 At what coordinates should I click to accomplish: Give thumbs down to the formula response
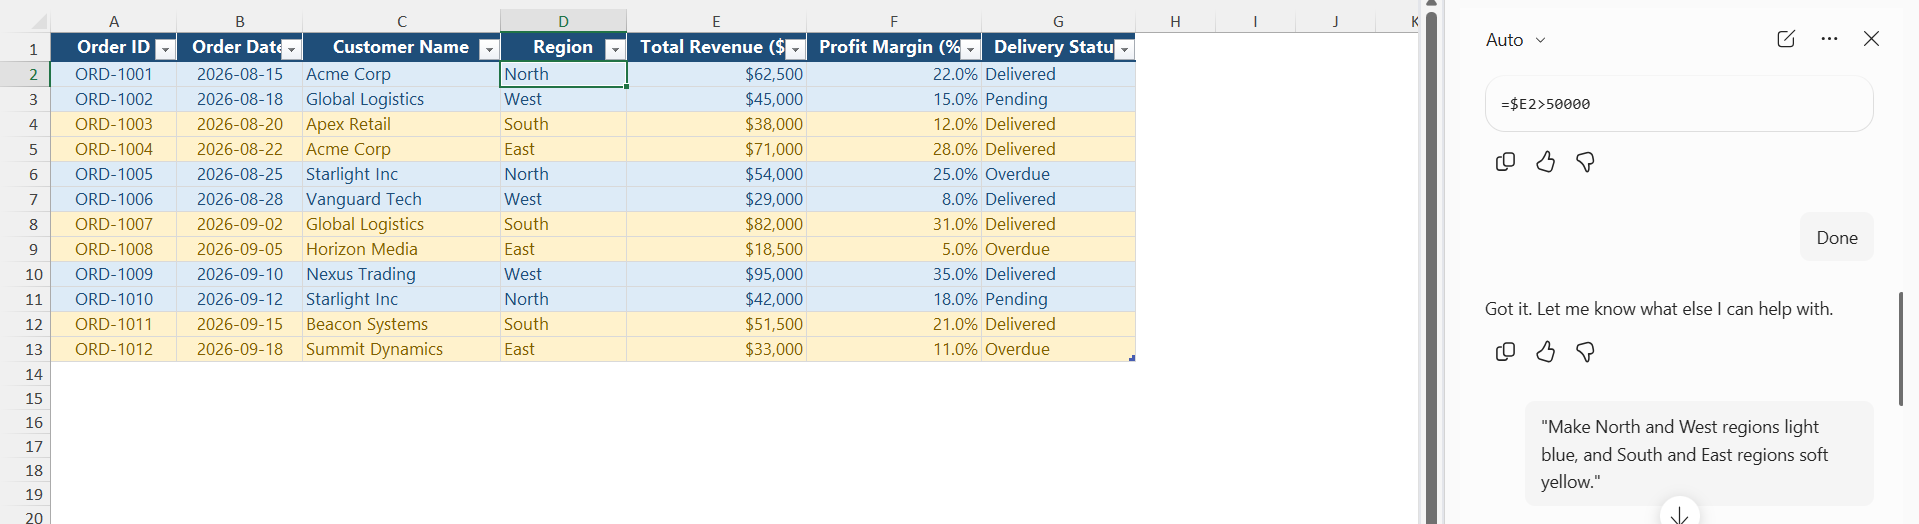click(x=1585, y=162)
